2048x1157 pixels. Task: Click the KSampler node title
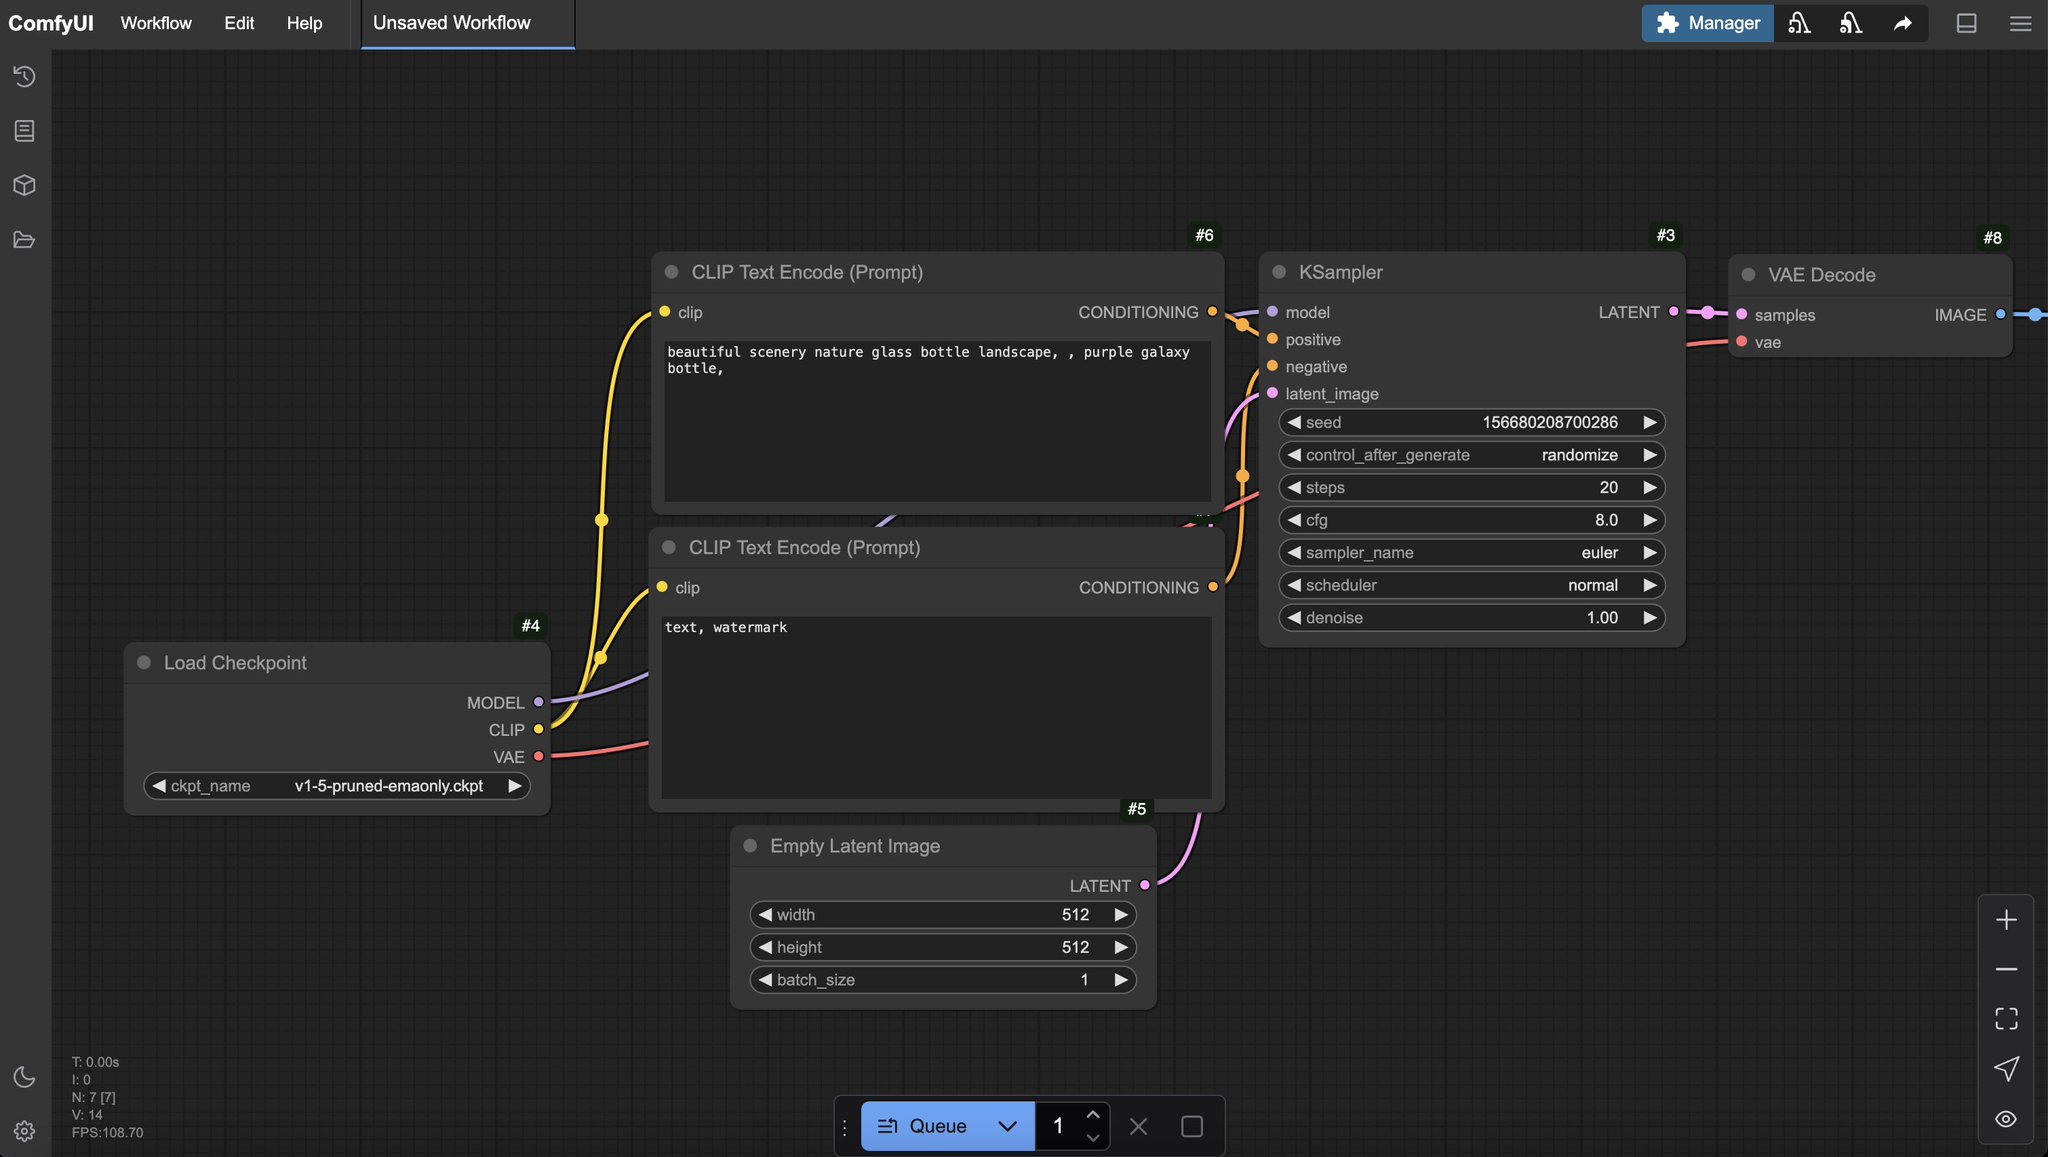tap(1340, 272)
